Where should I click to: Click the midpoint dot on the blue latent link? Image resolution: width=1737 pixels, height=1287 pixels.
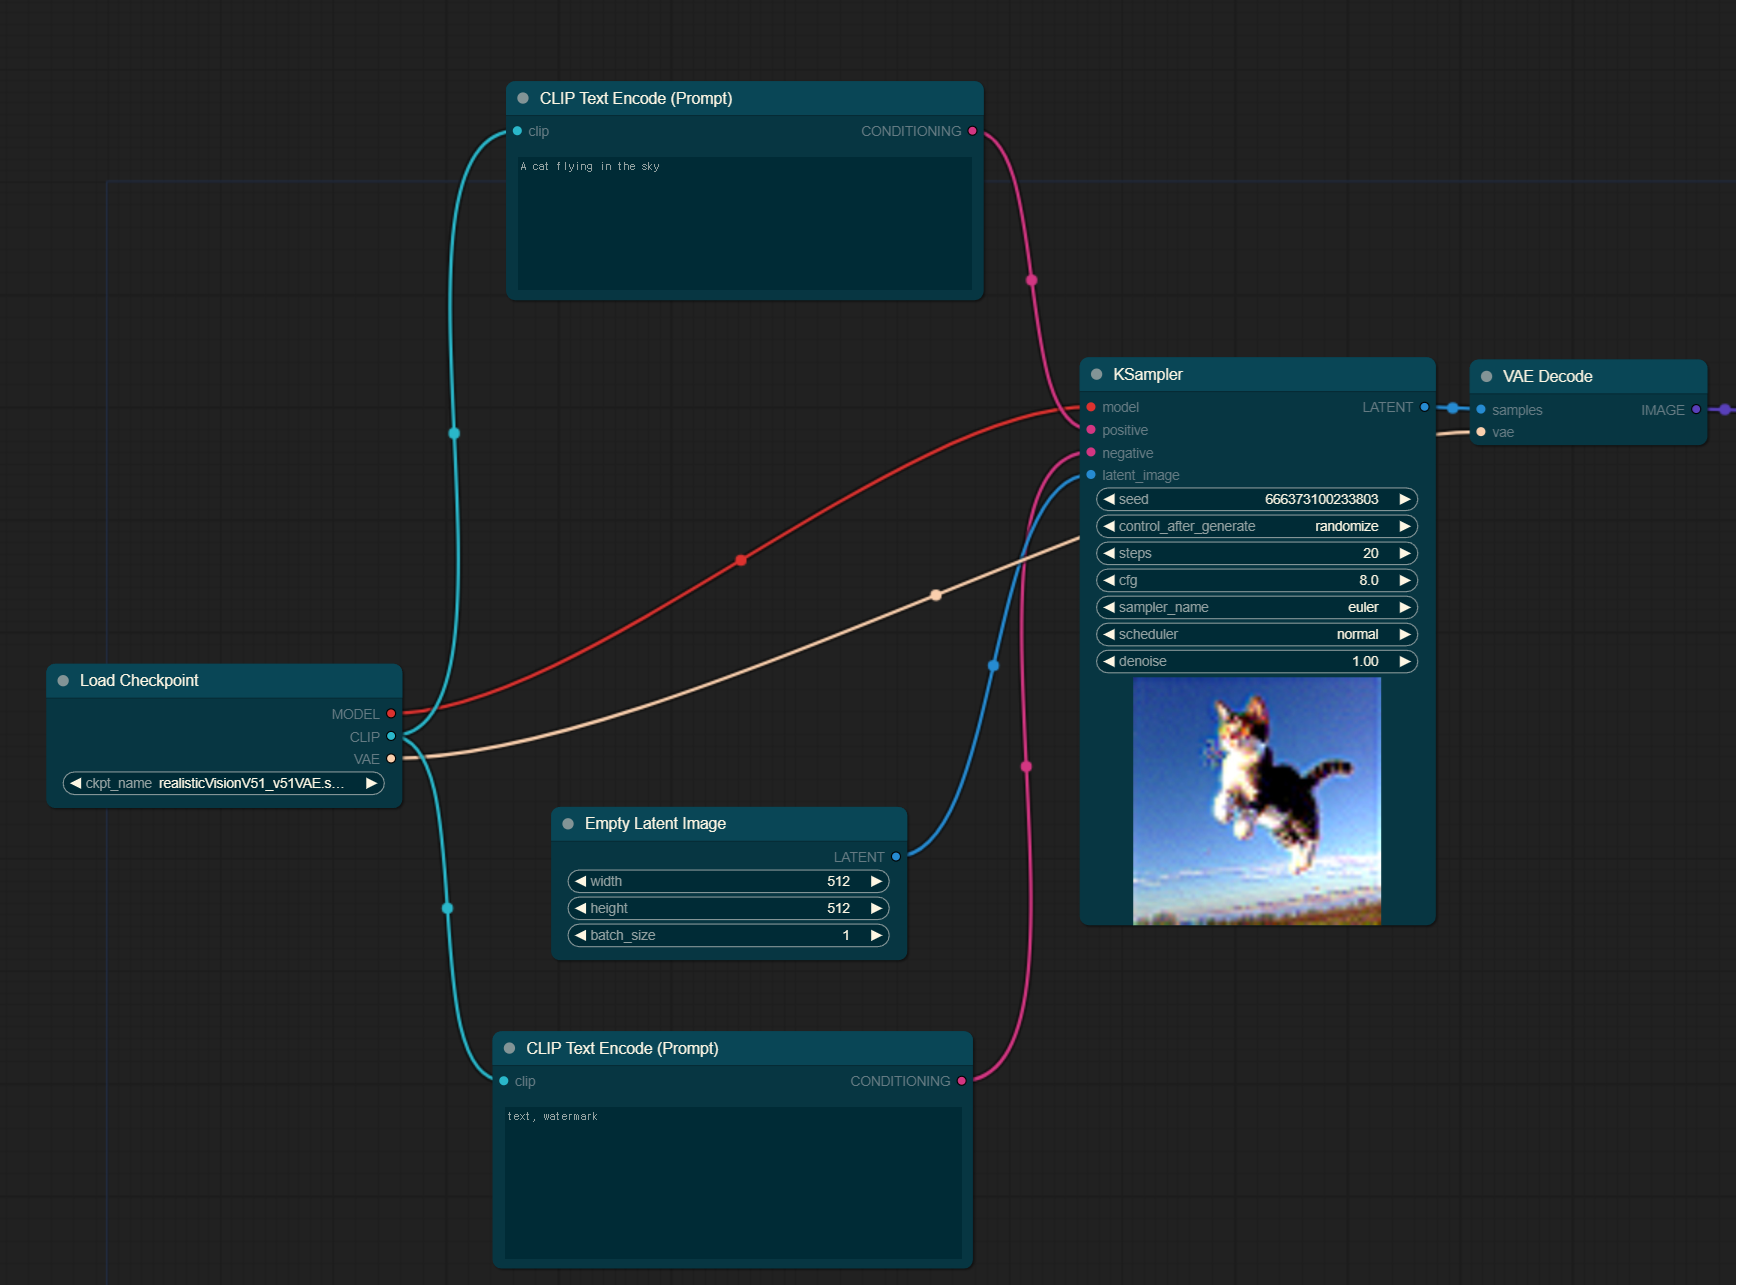pyautogui.click(x=993, y=665)
